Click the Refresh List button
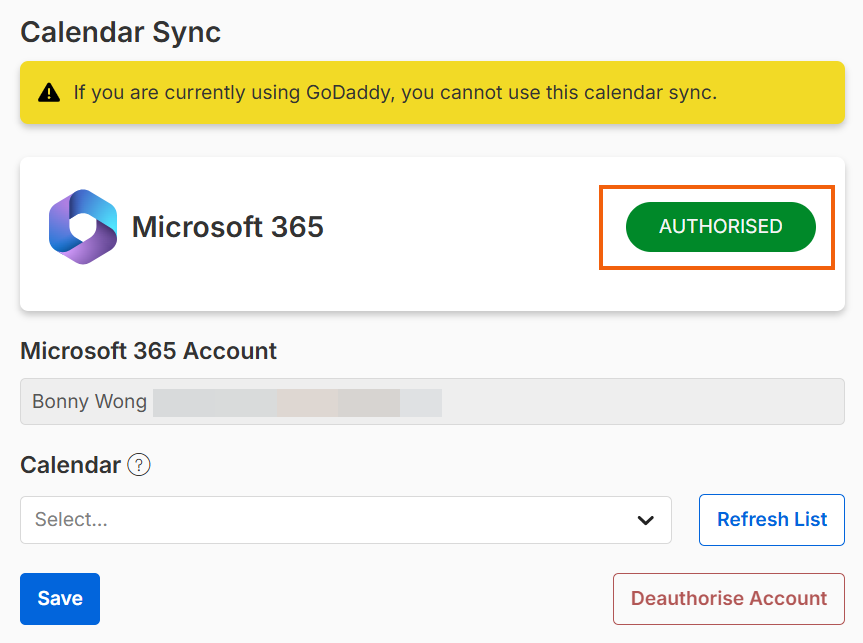Viewport: 863px width, 643px height. point(772,520)
